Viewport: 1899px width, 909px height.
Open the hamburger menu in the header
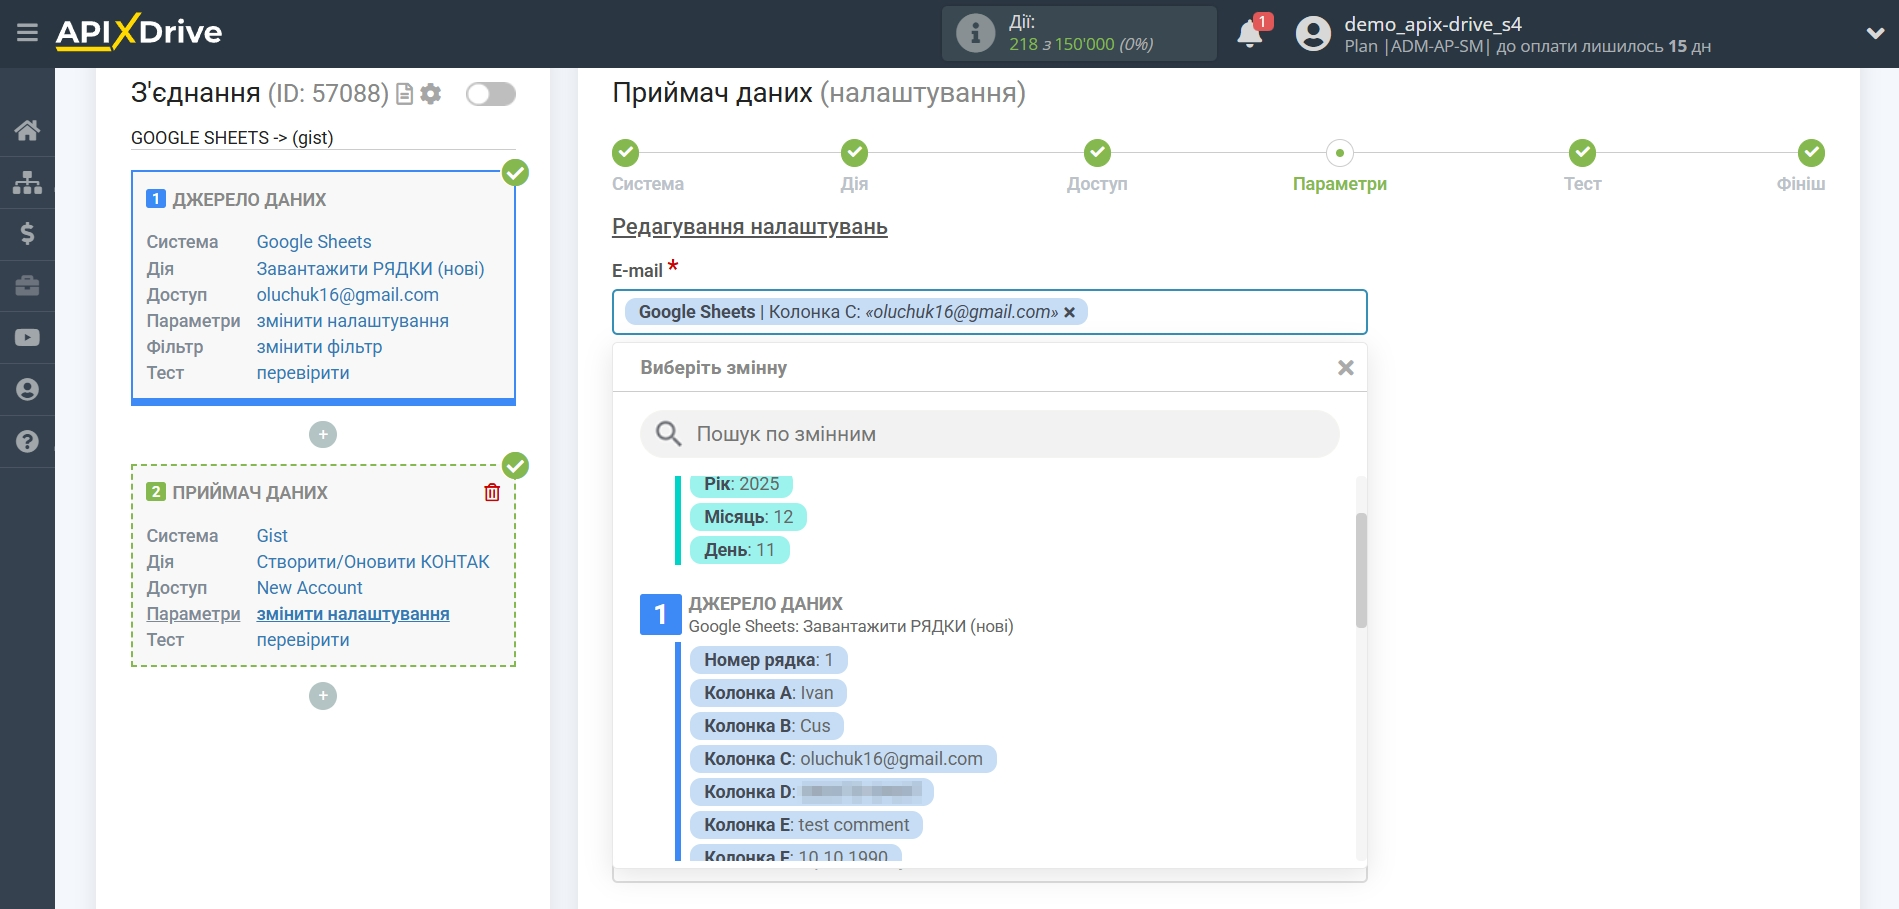(x=27, y=33)
